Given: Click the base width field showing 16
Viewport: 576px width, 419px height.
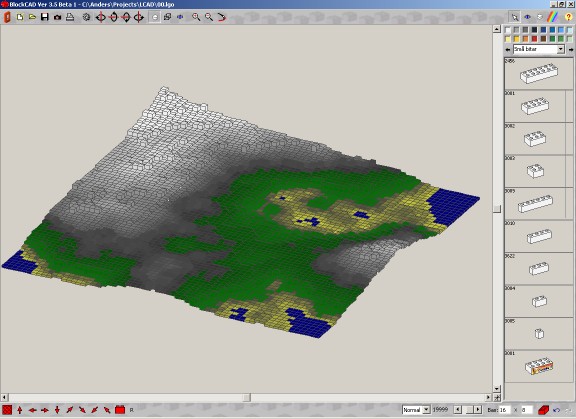Looking at the screenshot, I should (505, 409).
